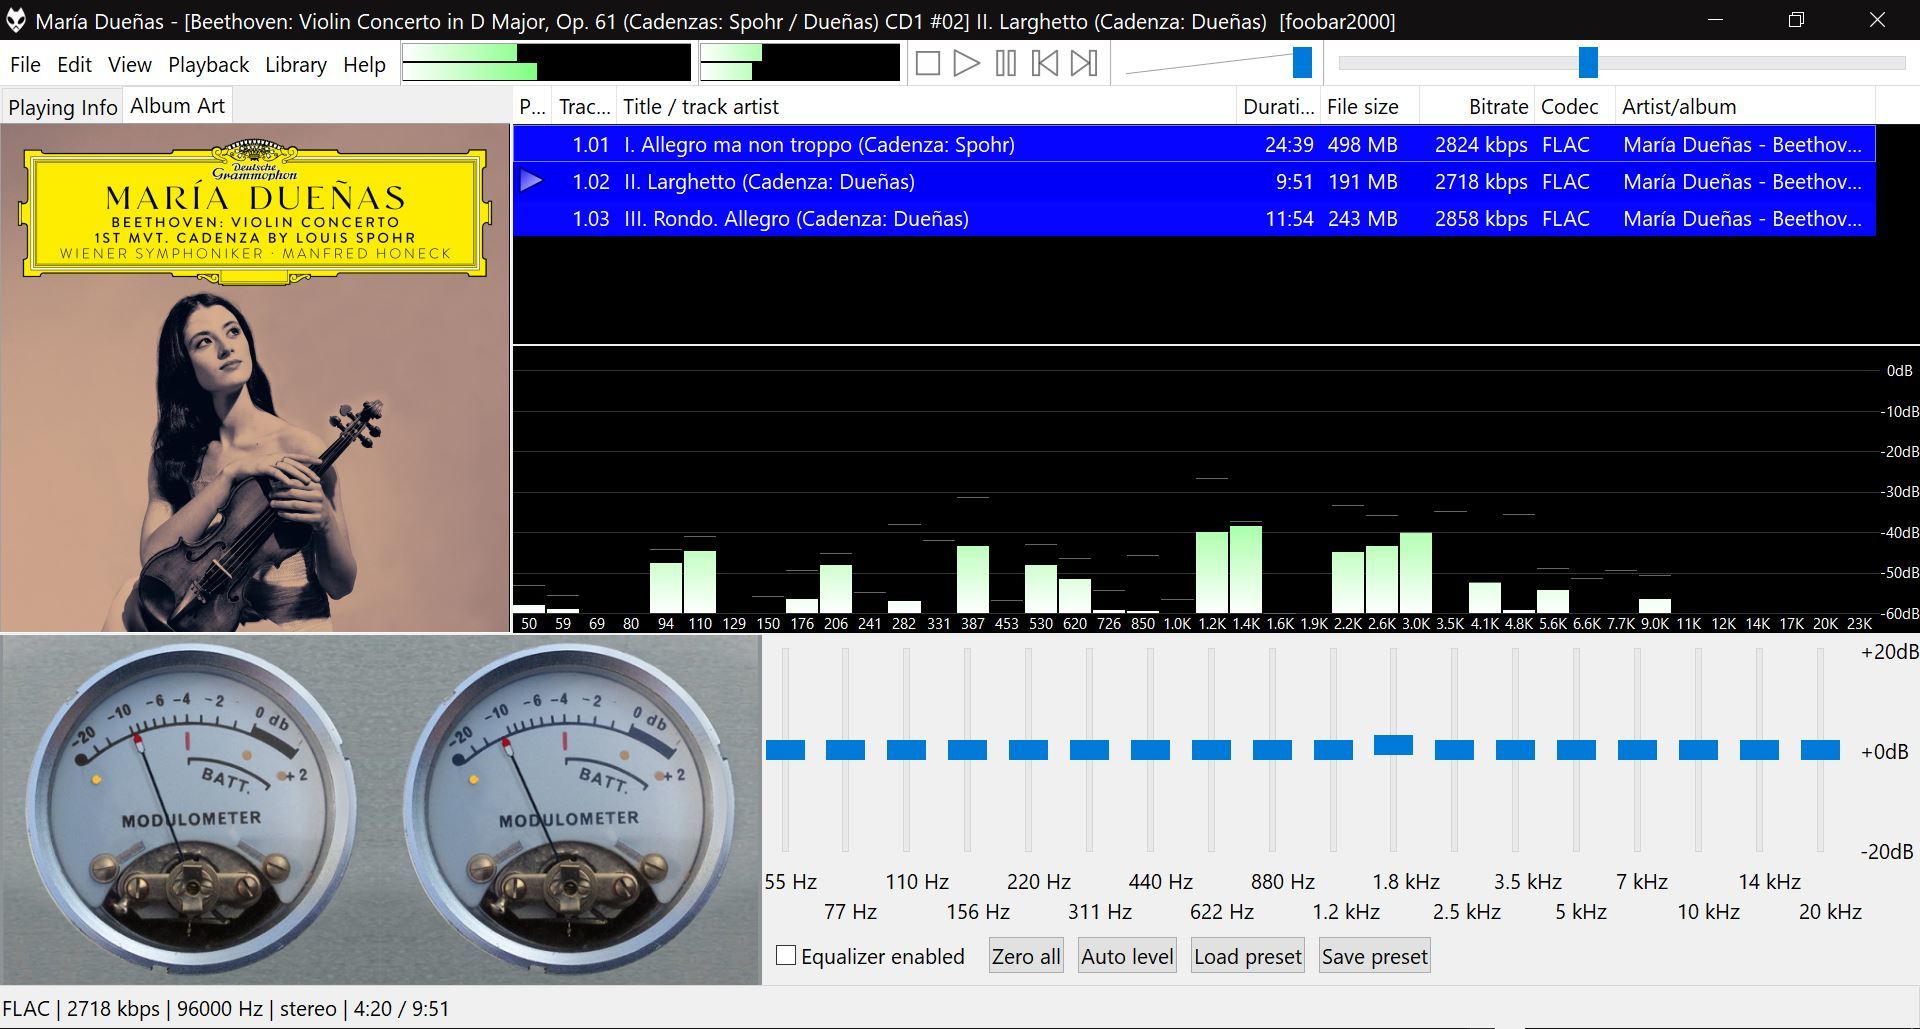Click the raised 1.8 kHz equalizer slider
1920x1029 pixels.
point(1394,745)
